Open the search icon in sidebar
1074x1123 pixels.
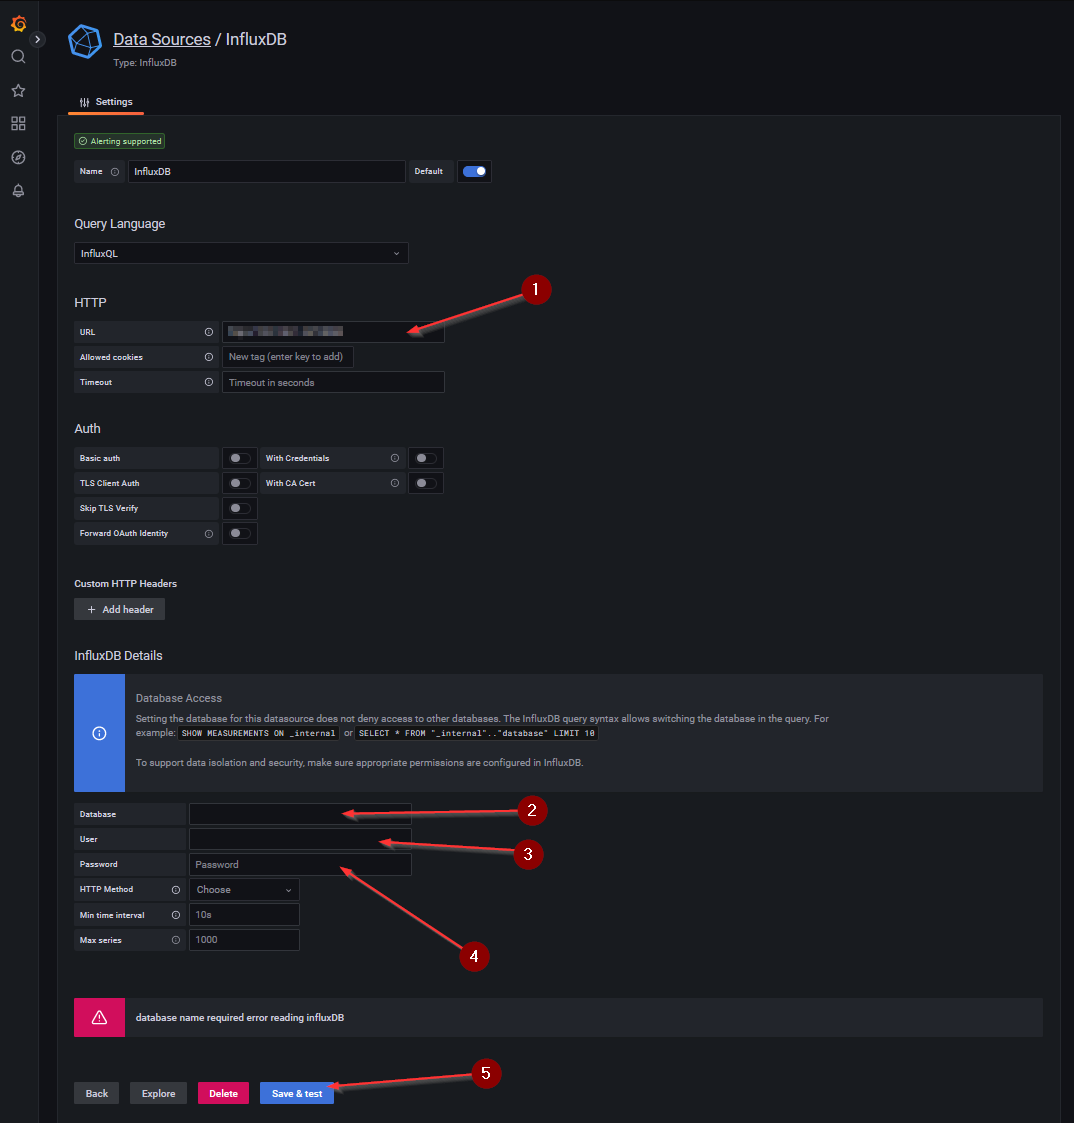click(x=18, y=57)
